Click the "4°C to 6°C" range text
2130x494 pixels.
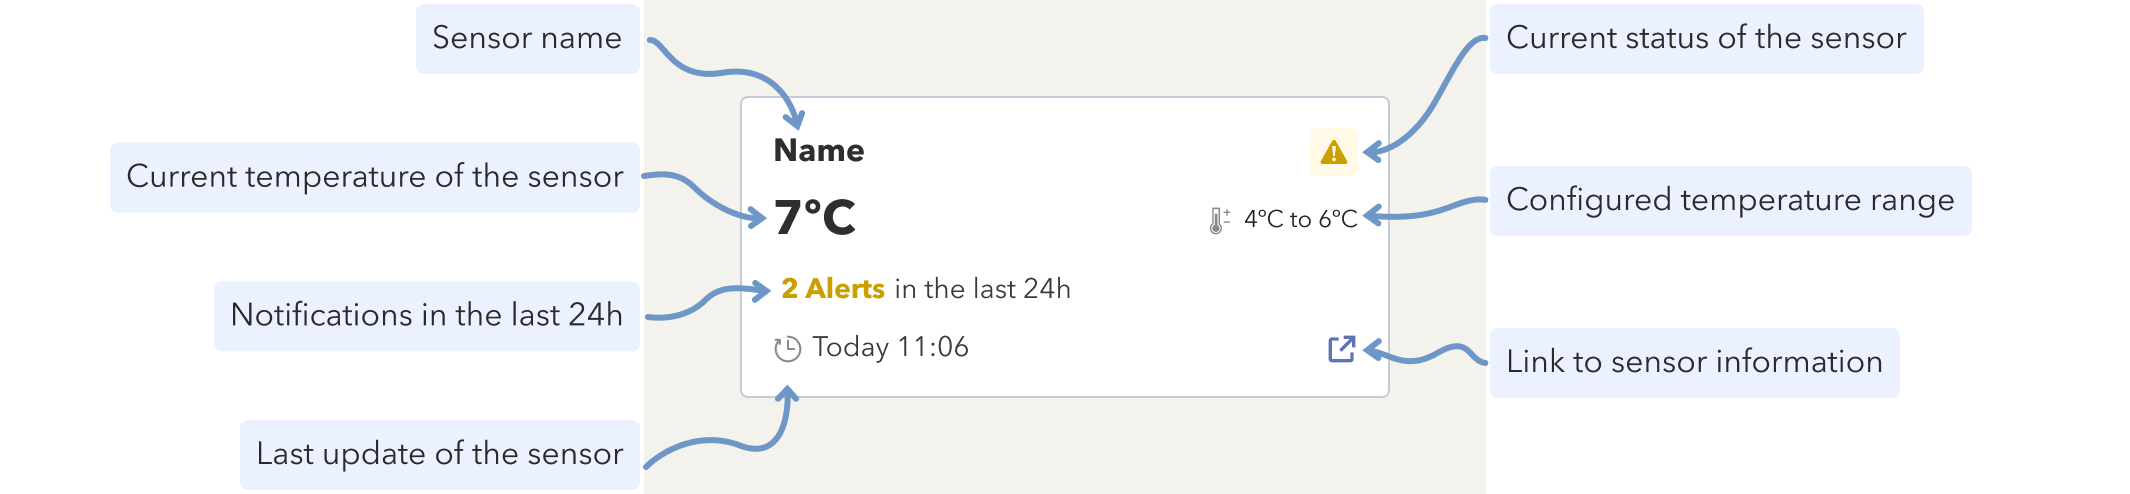[1300, 219]
